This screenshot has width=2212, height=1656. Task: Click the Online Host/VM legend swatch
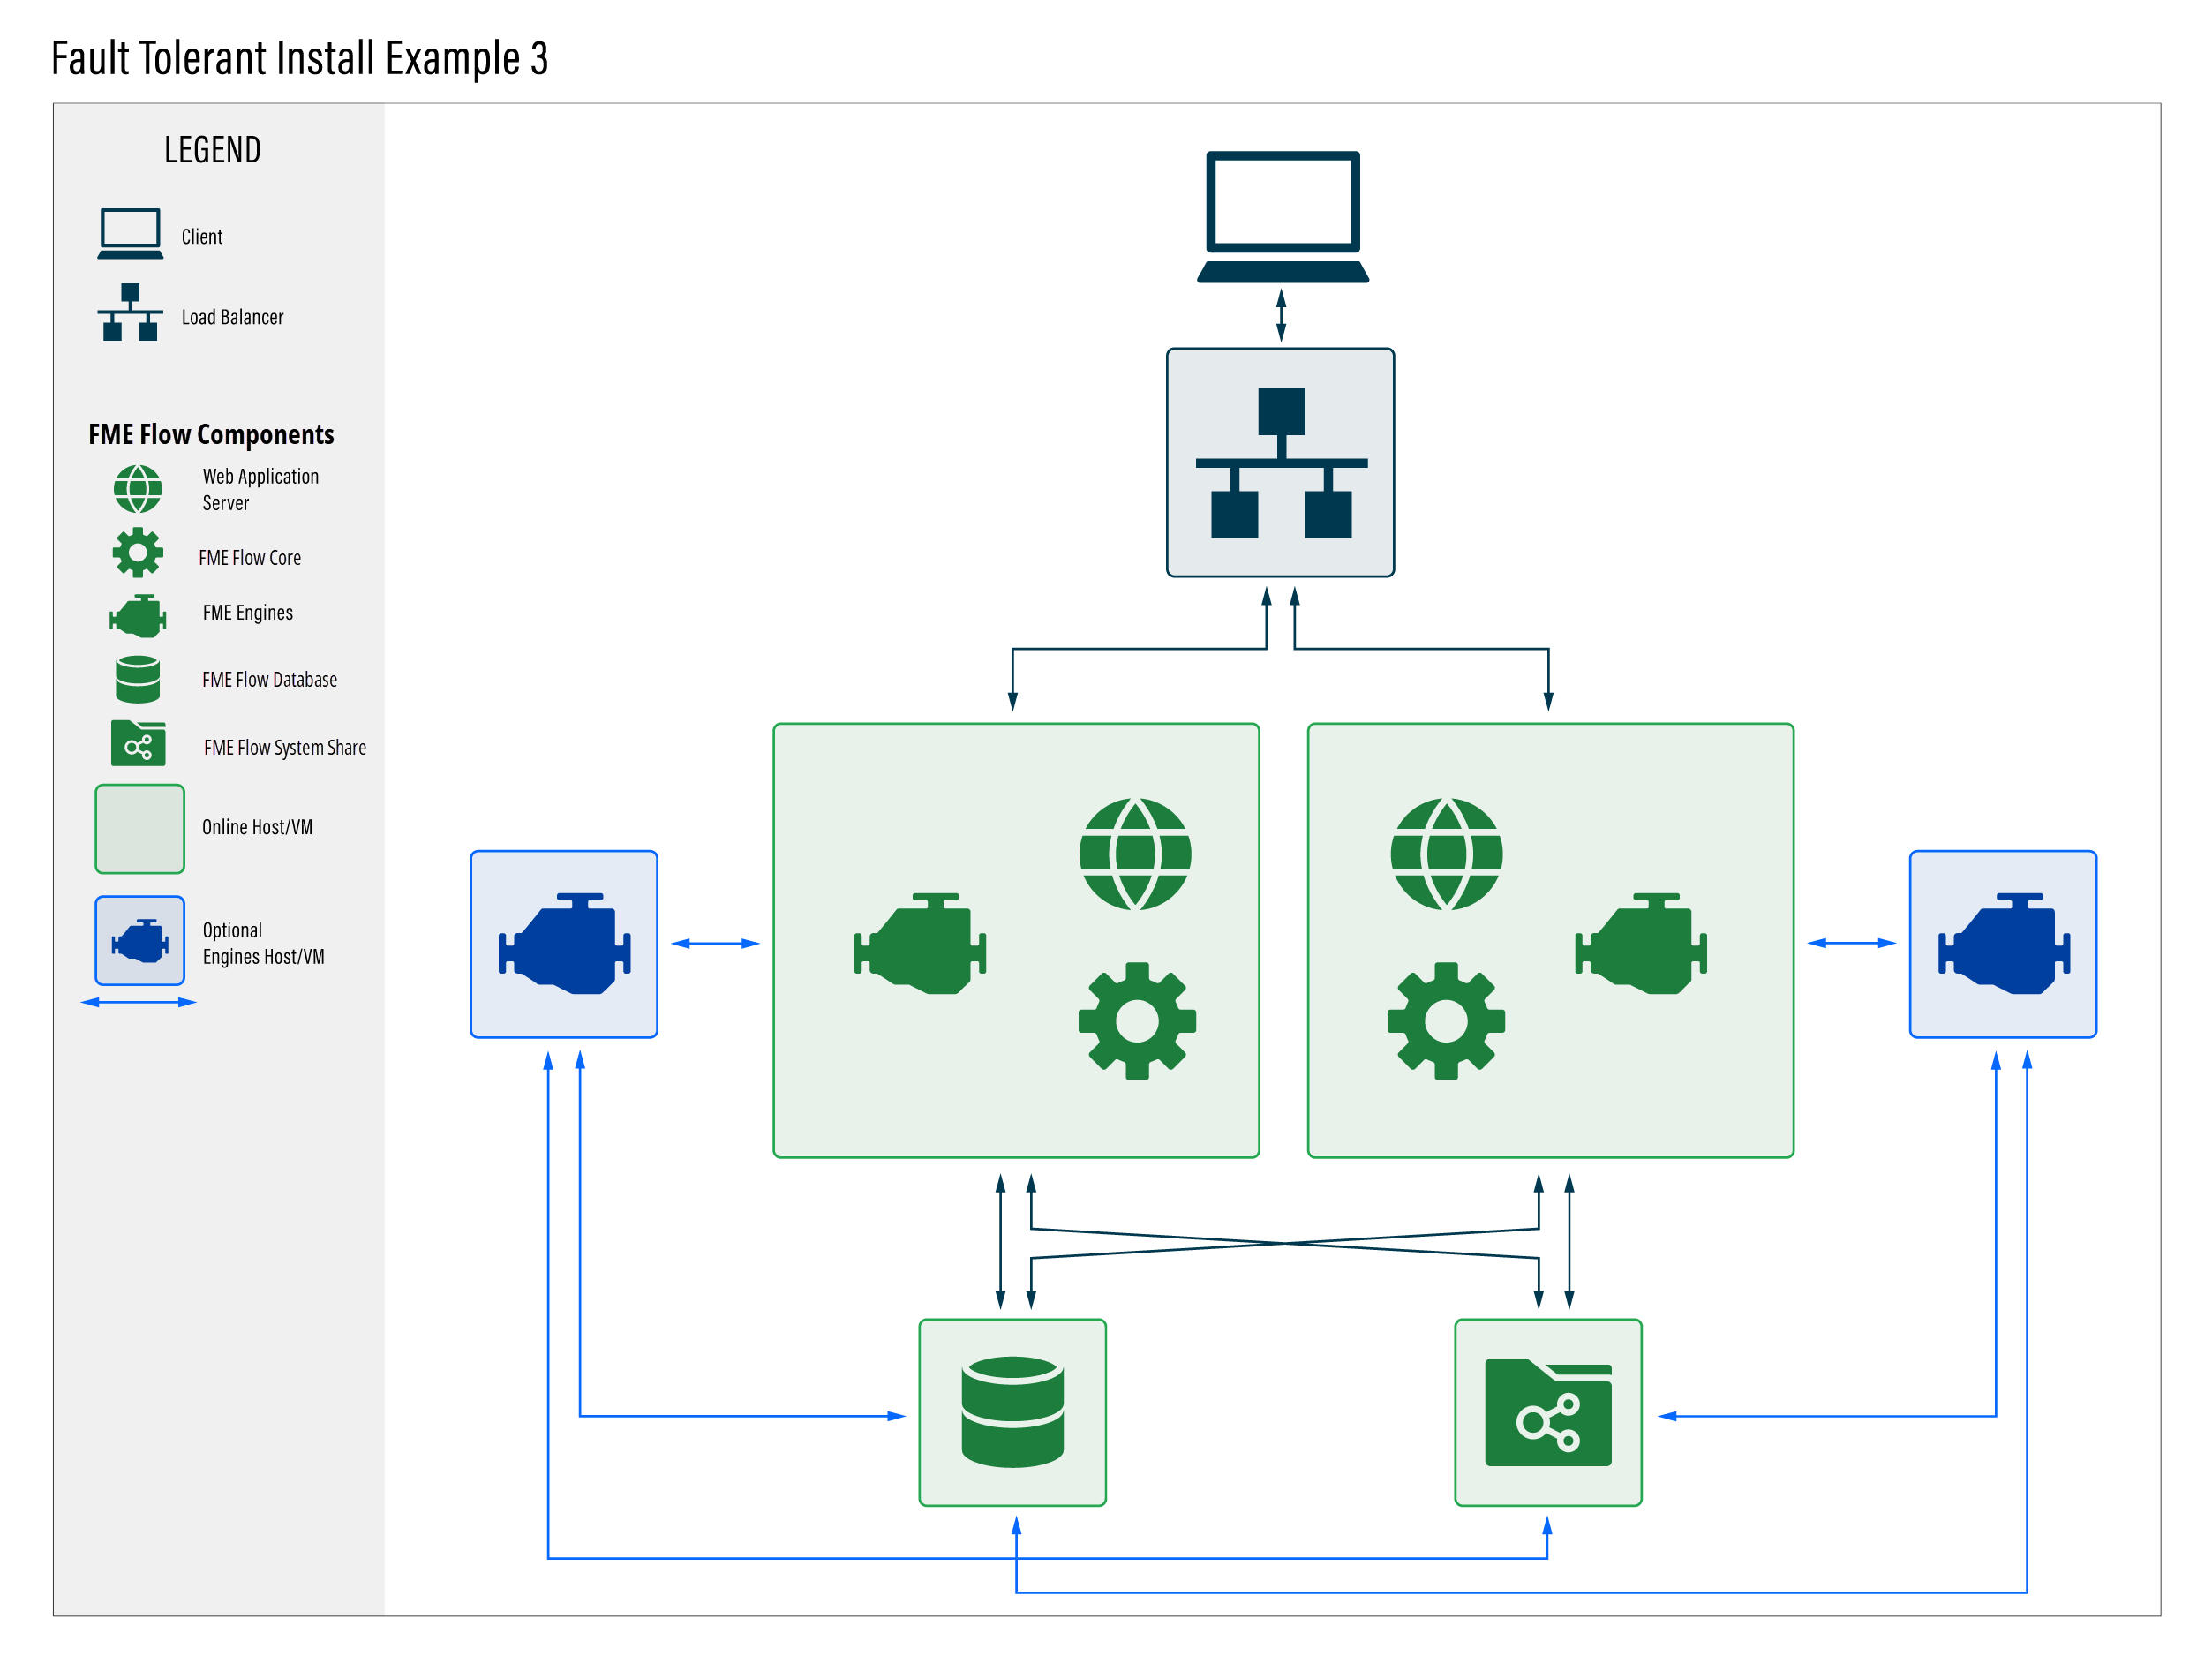pos(140,828)
